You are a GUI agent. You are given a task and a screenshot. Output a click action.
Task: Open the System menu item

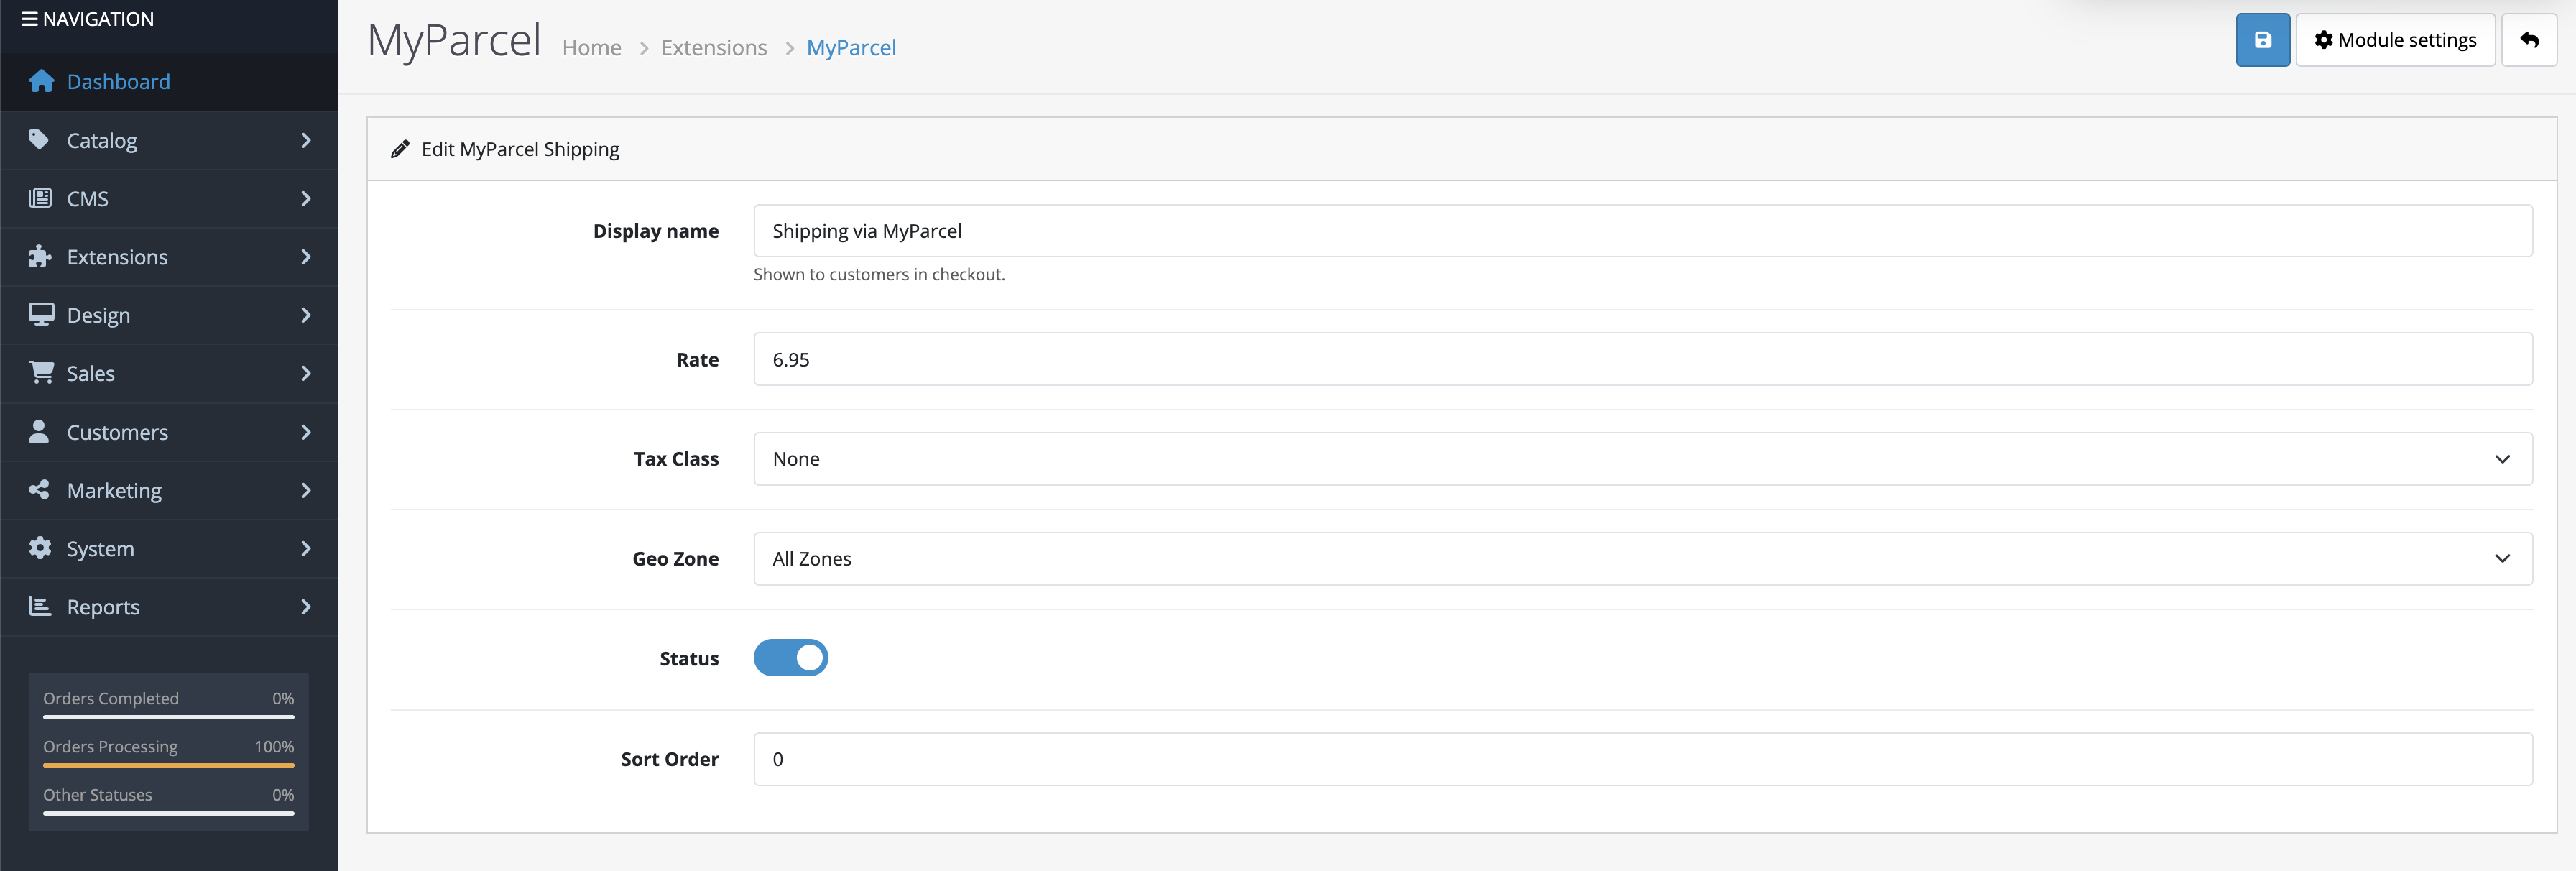click(169, 548)
